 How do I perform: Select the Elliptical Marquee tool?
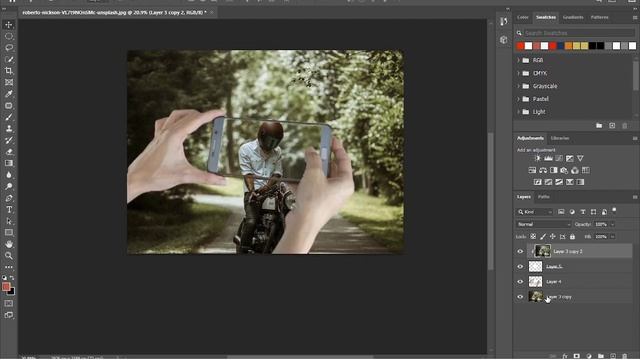pos(9,36)
